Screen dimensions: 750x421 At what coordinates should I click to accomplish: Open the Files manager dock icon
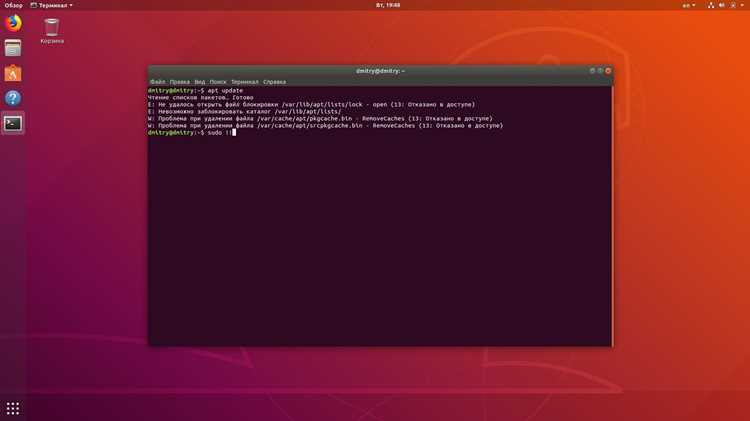pos(13,48)
